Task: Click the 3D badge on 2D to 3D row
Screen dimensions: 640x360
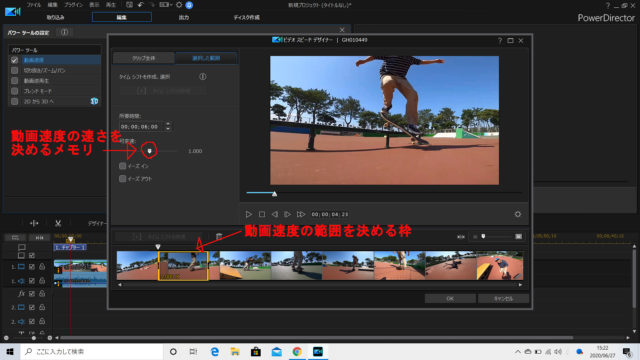Action: (x=94, y=101)
